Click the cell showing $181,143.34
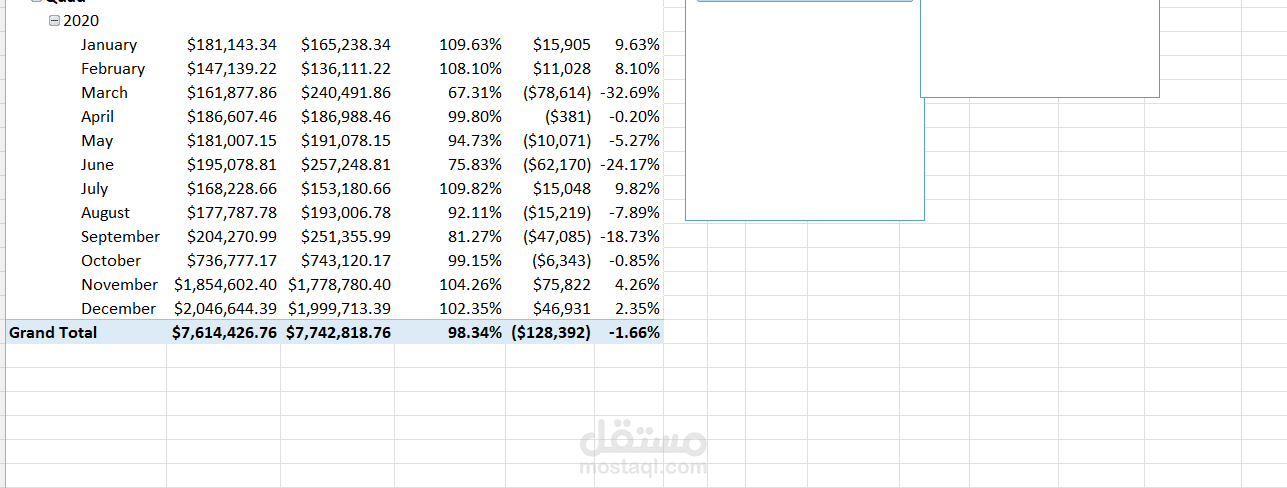 232,45
